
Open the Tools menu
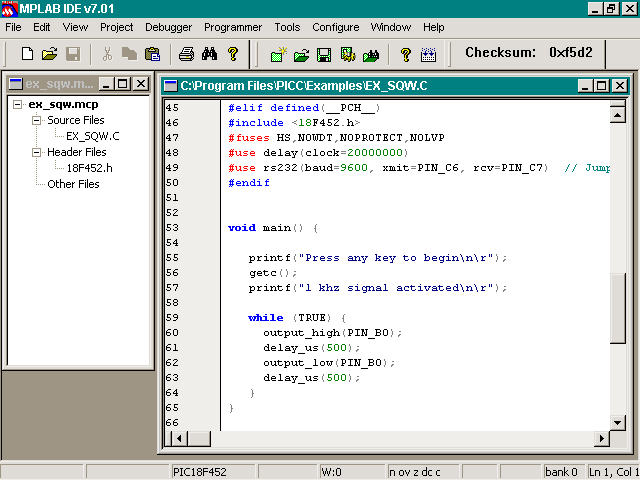[287, 27]
